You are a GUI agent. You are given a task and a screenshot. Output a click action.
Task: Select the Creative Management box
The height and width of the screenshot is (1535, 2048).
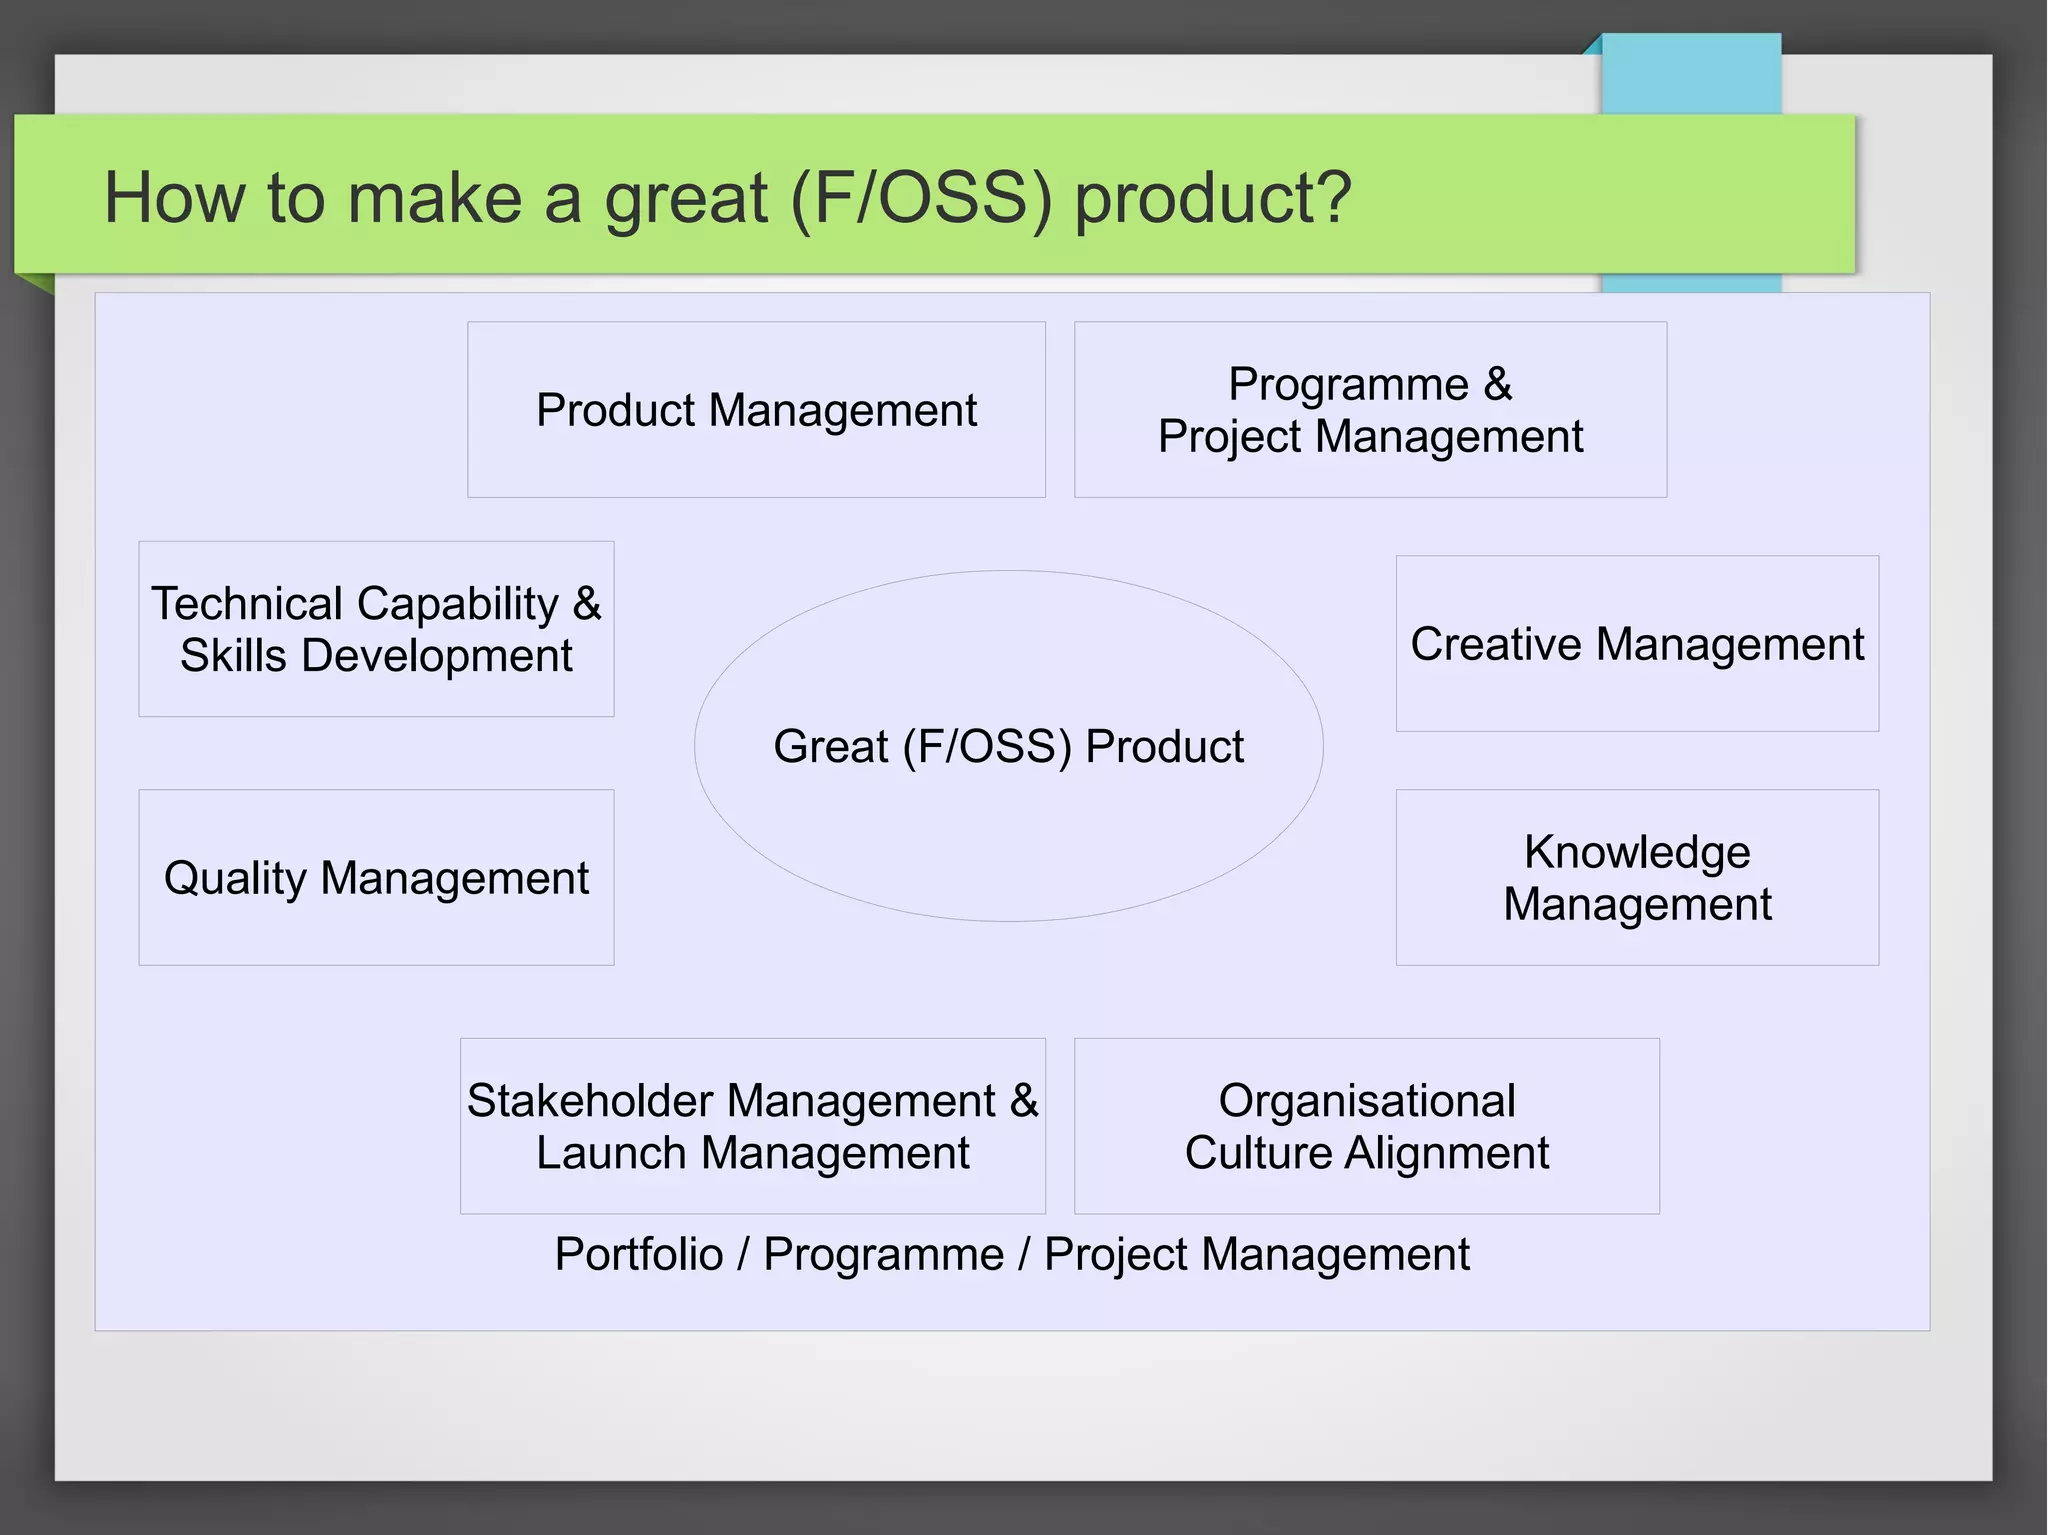(1637, 643)
